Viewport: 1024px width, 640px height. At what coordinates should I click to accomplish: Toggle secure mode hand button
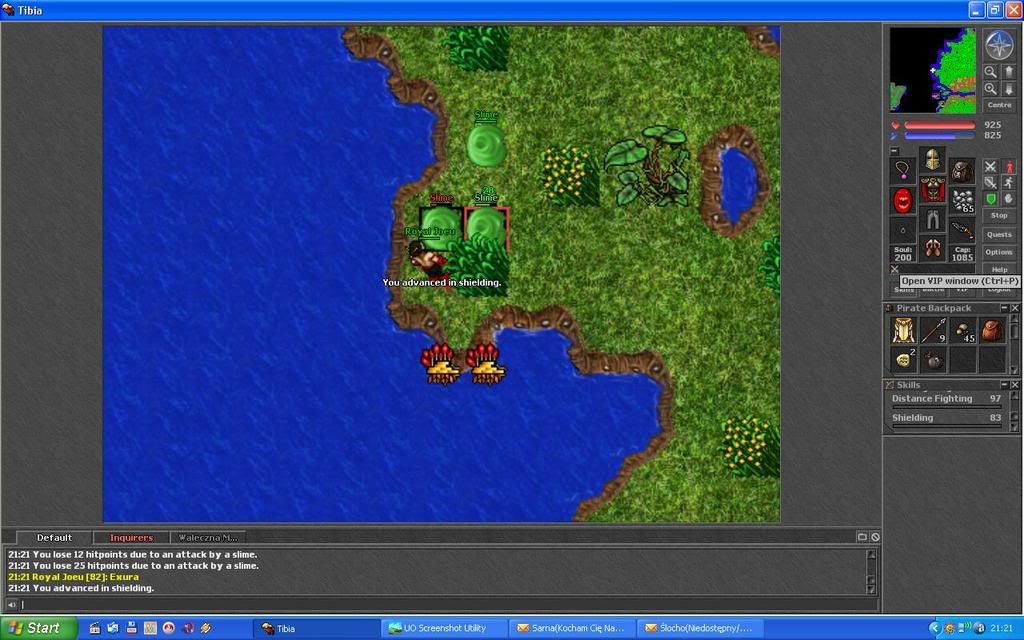tap(1009, 199)
